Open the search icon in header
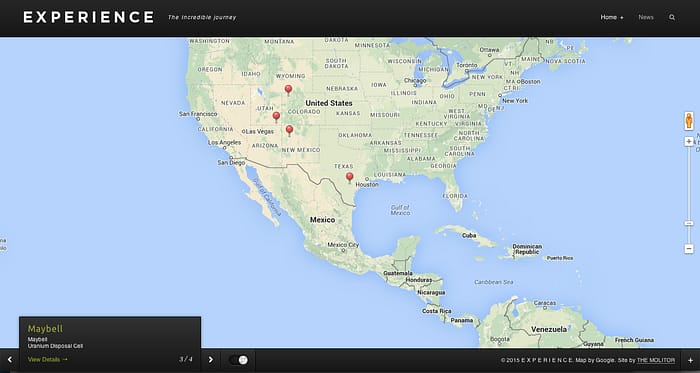Image resolution: width=700 pixels, height=373 pixels. tap(672, 17)
